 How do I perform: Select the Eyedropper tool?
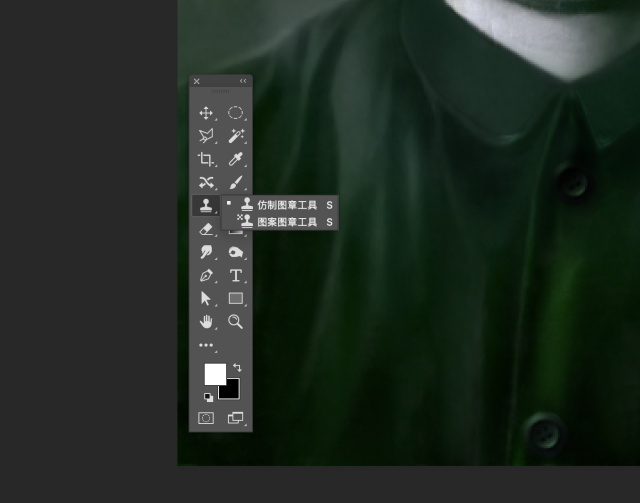[236, 159]
